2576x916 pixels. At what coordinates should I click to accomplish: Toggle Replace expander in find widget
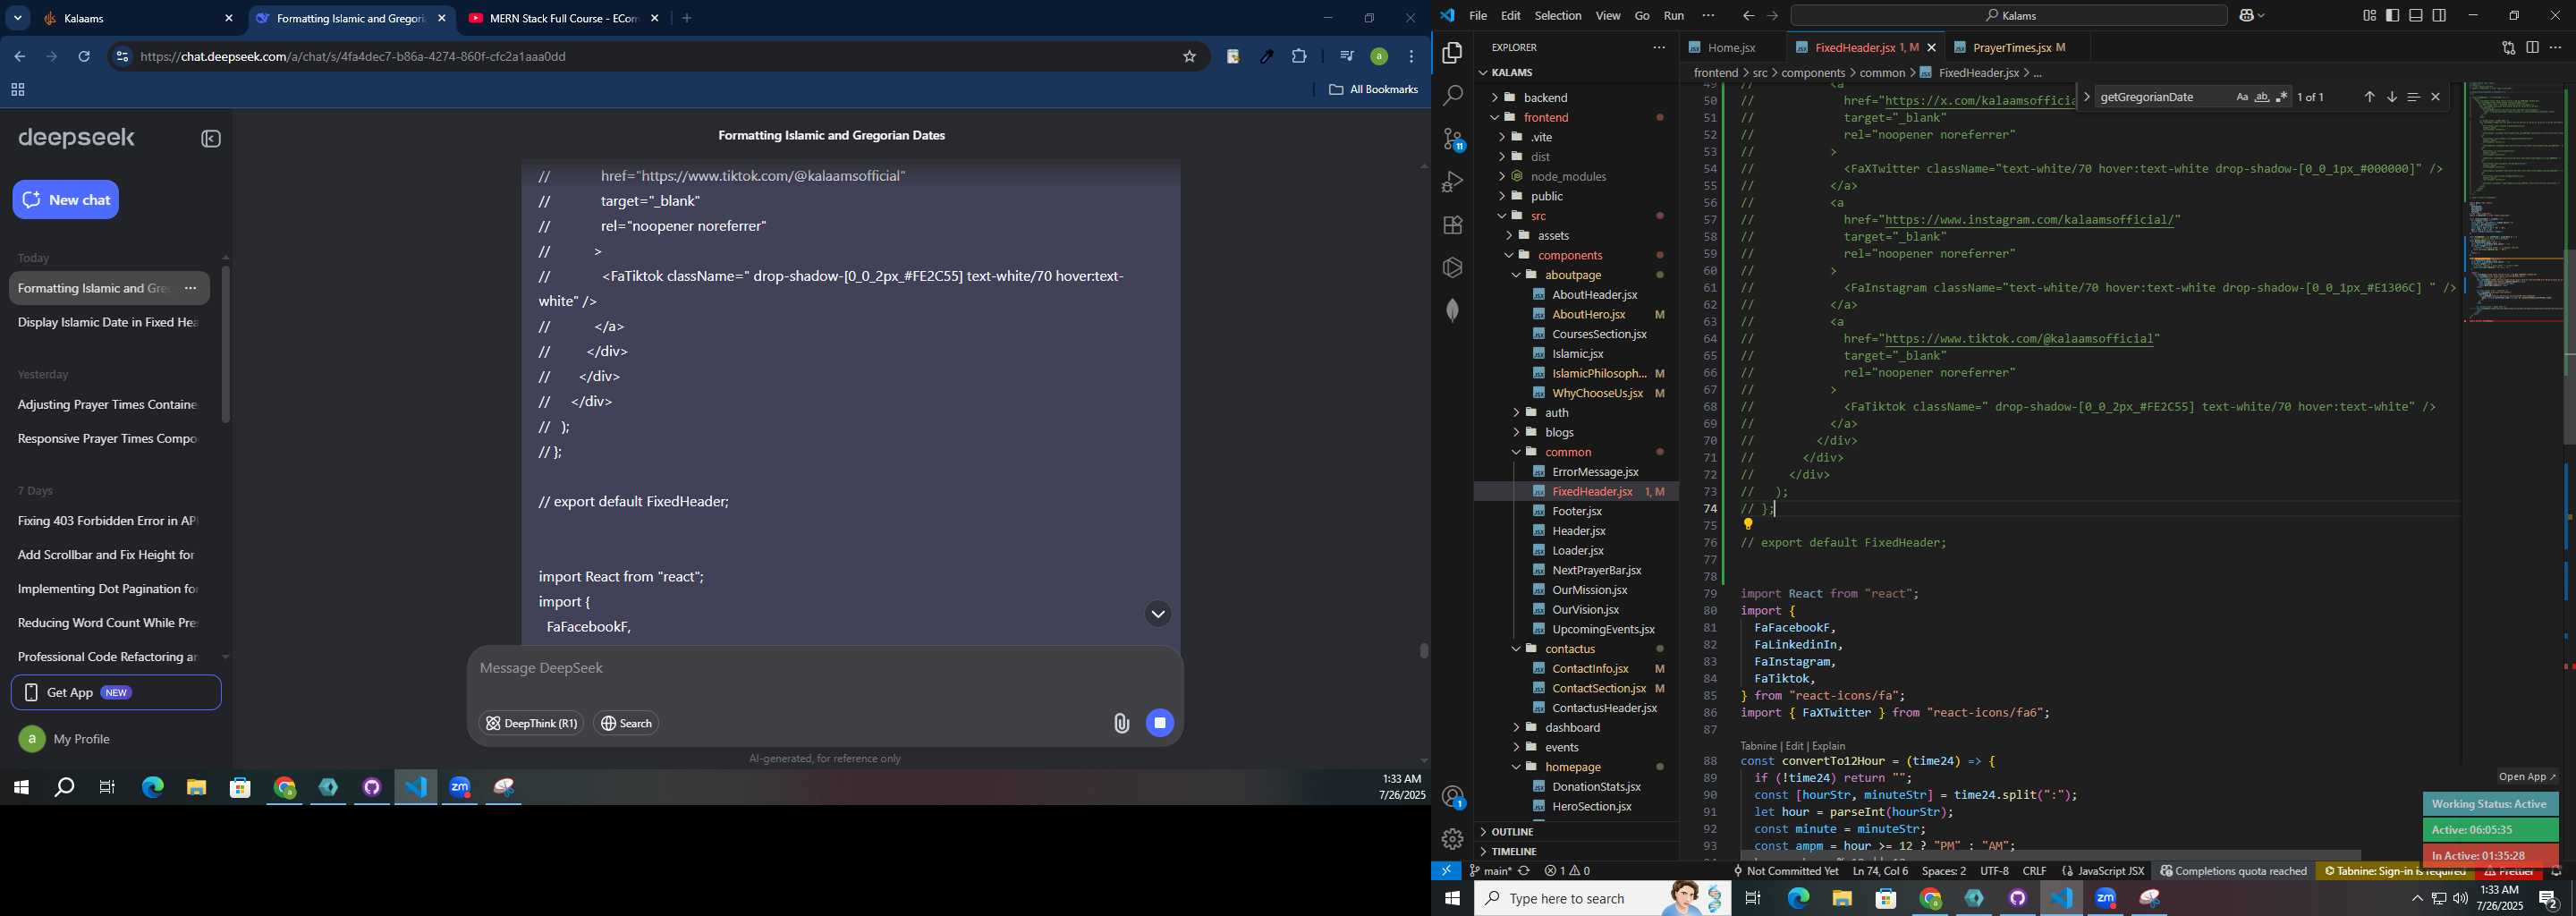coord(2086,97)
